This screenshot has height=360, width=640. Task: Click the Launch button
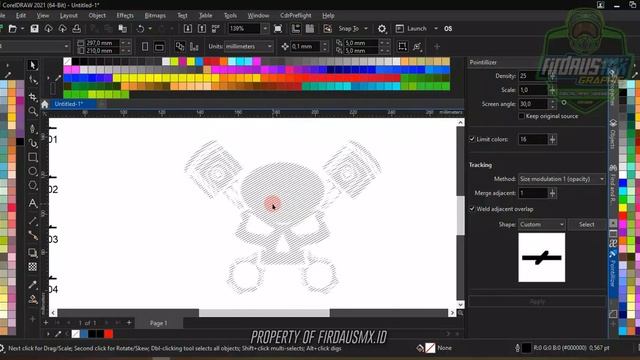pyautogui.click(x=411, y=29)
